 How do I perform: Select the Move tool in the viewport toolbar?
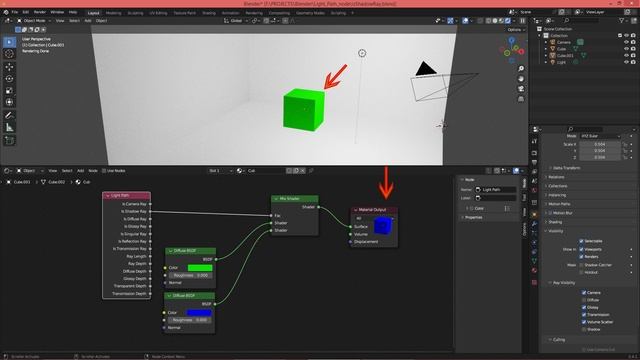(x=9, y=67)
